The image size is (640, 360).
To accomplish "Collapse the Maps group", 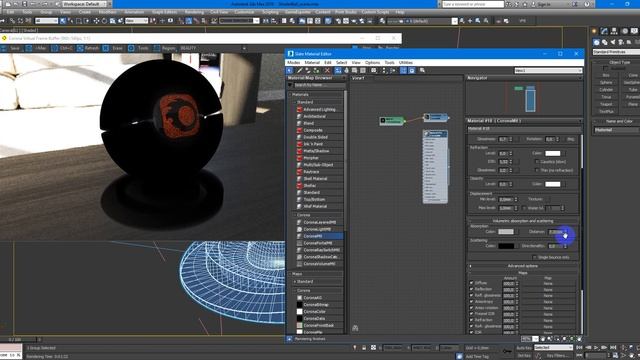I will [x=291, y=274].
